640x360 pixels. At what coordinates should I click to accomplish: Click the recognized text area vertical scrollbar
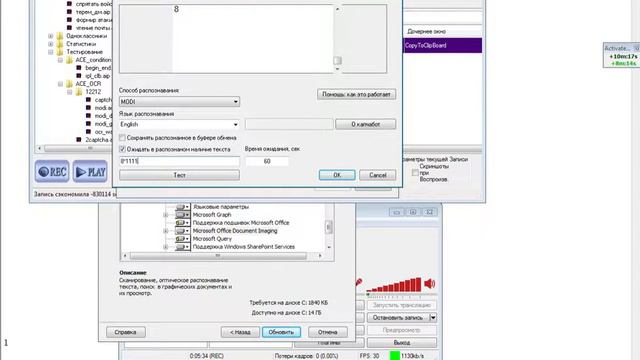[x=337, y=39]
